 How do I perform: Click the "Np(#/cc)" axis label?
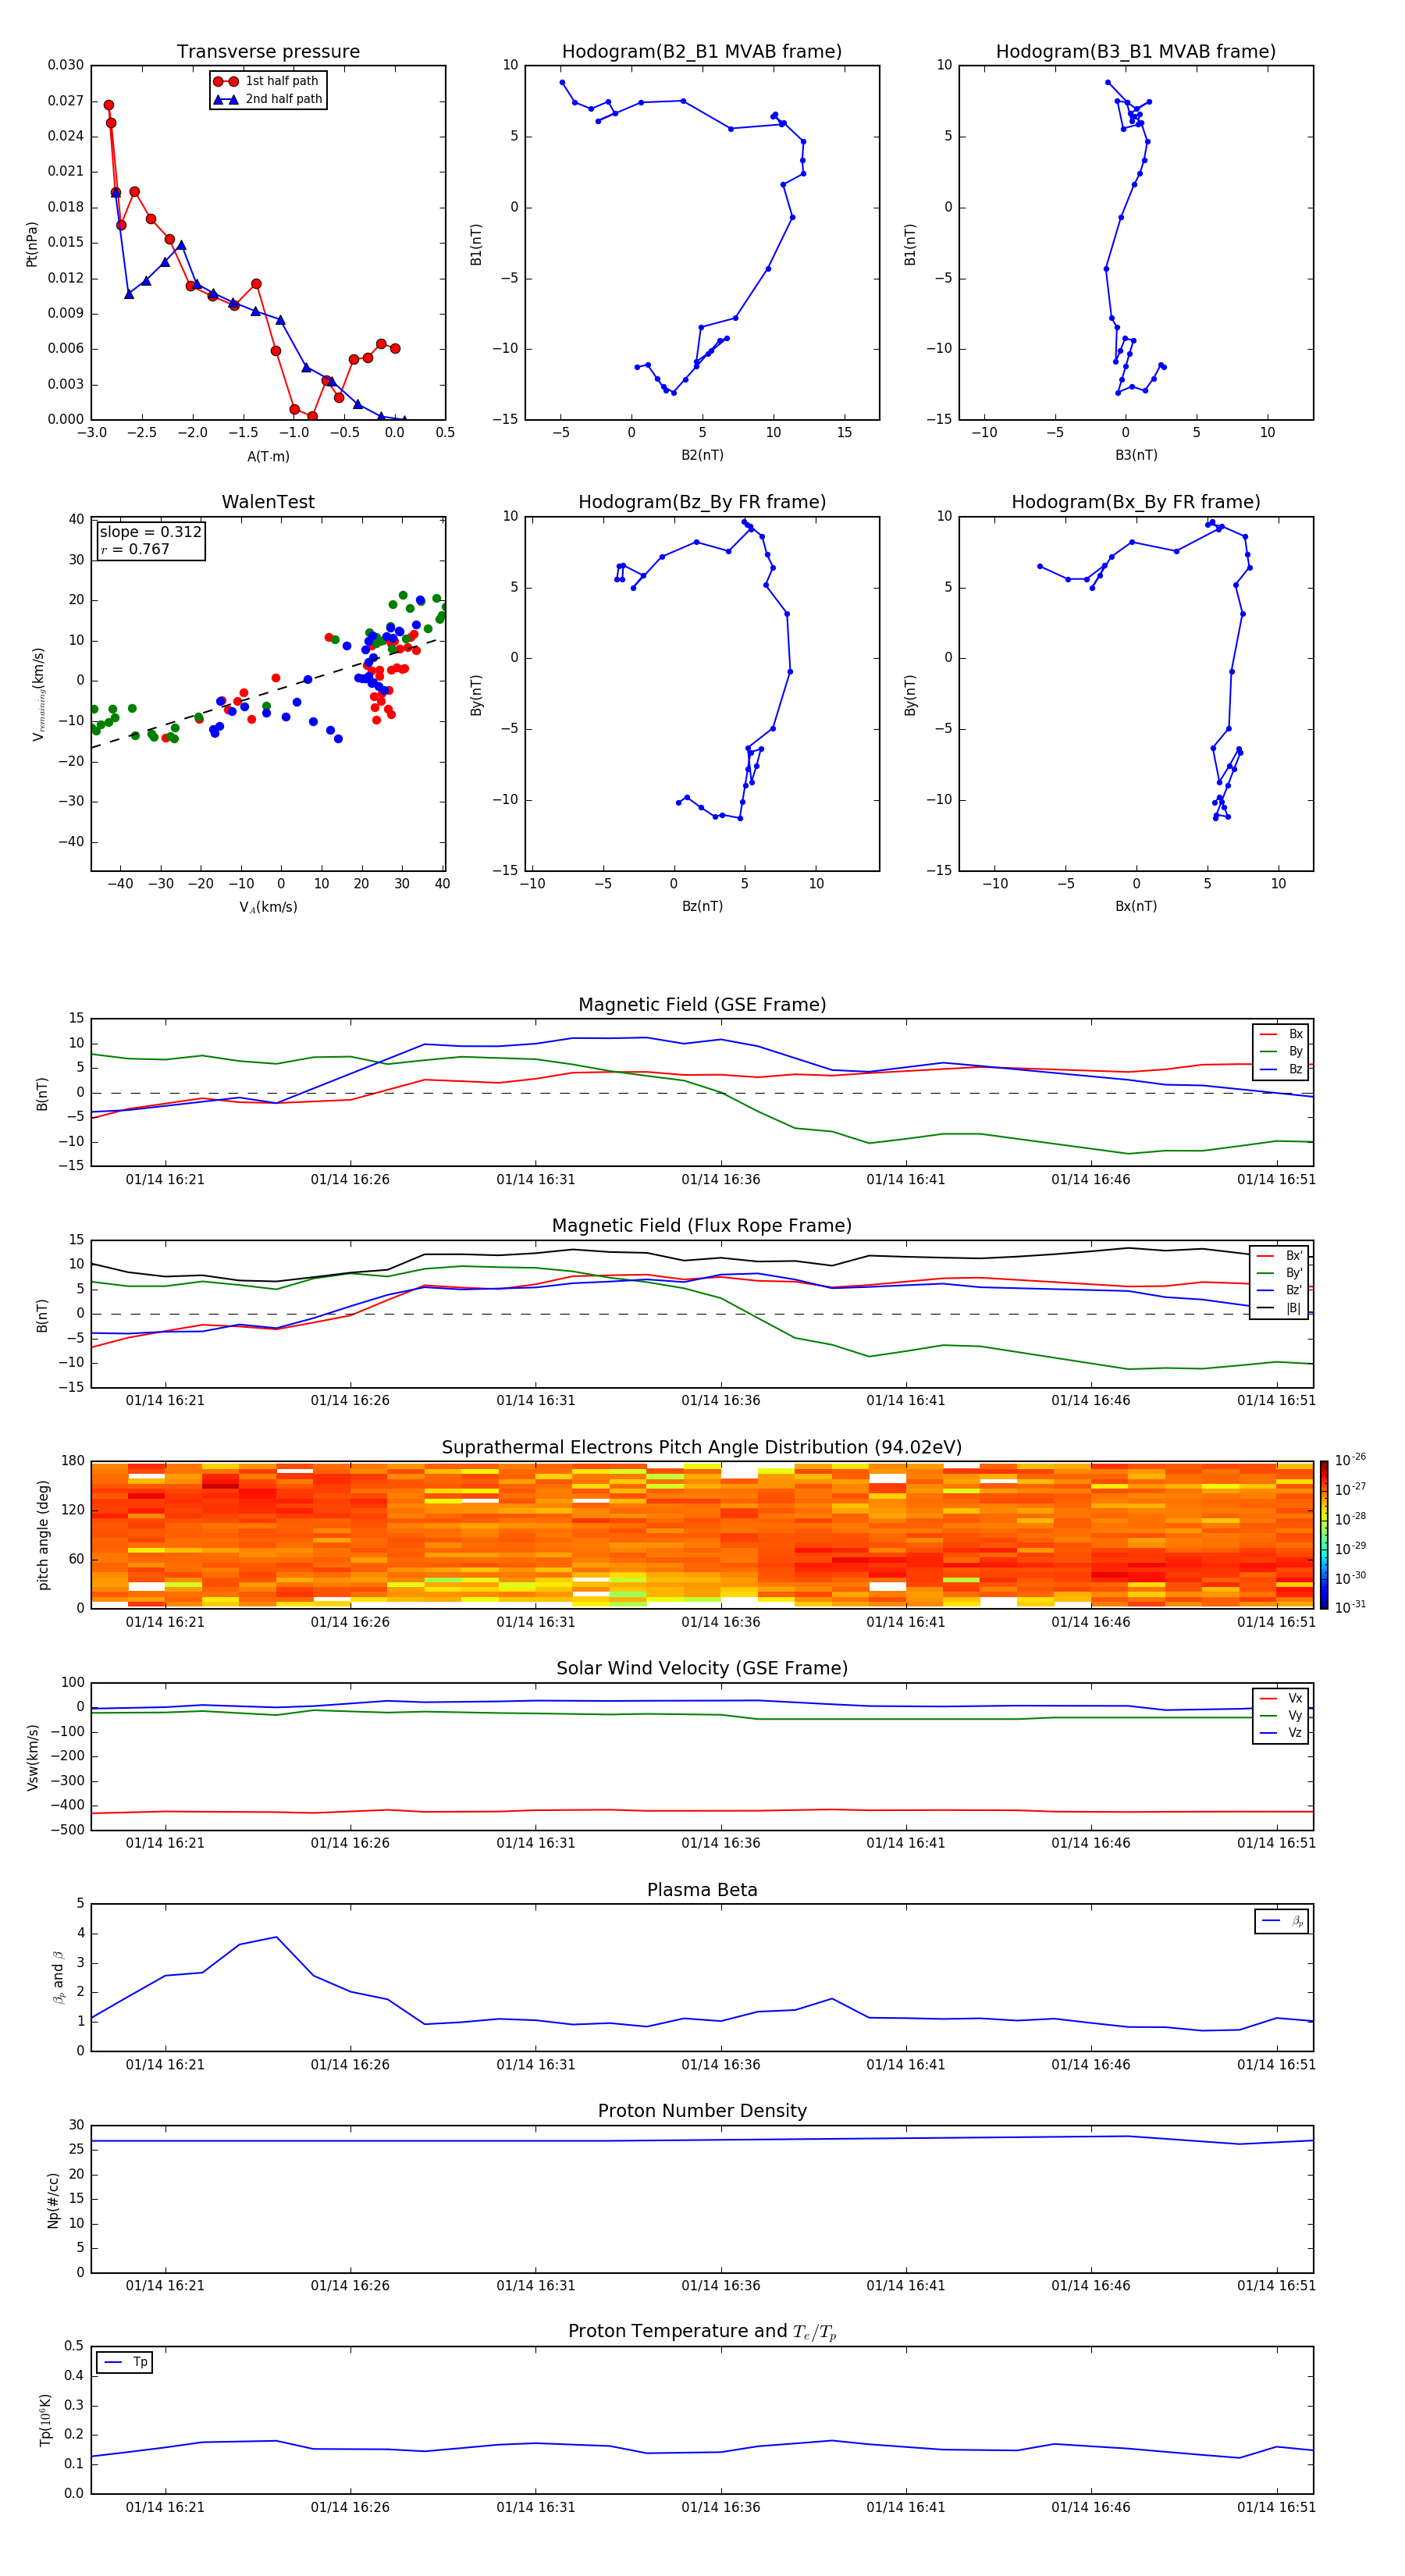coord(54,2200)
